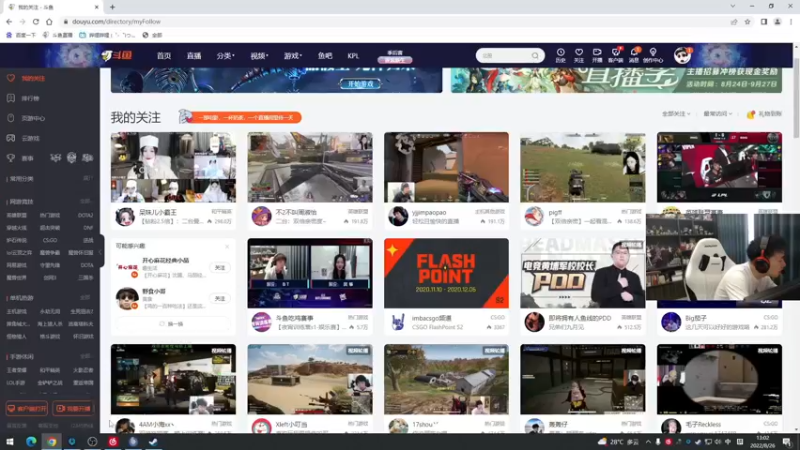Screen dimensions: 800x450
Task: Expand the 游戏 dropdown in navigation
Action: (293, 56)
